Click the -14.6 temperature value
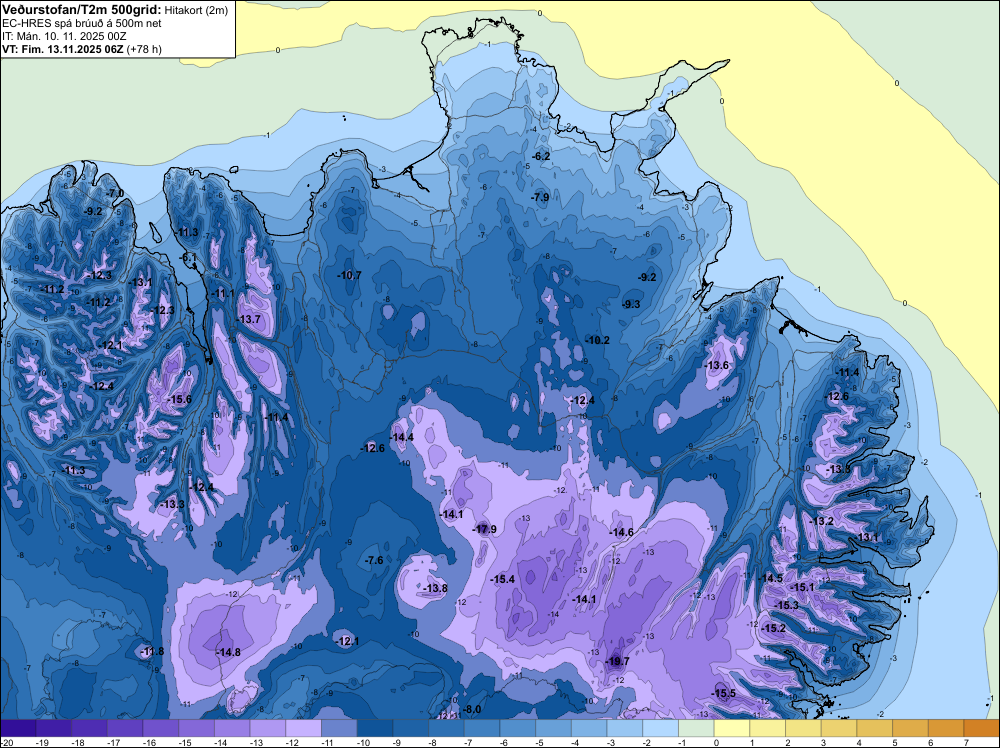1000x748 pixels. point(621,532)
